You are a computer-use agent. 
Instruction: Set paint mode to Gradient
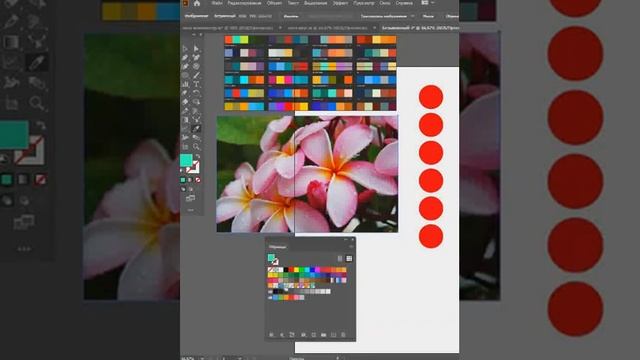[x=190, y=180]
